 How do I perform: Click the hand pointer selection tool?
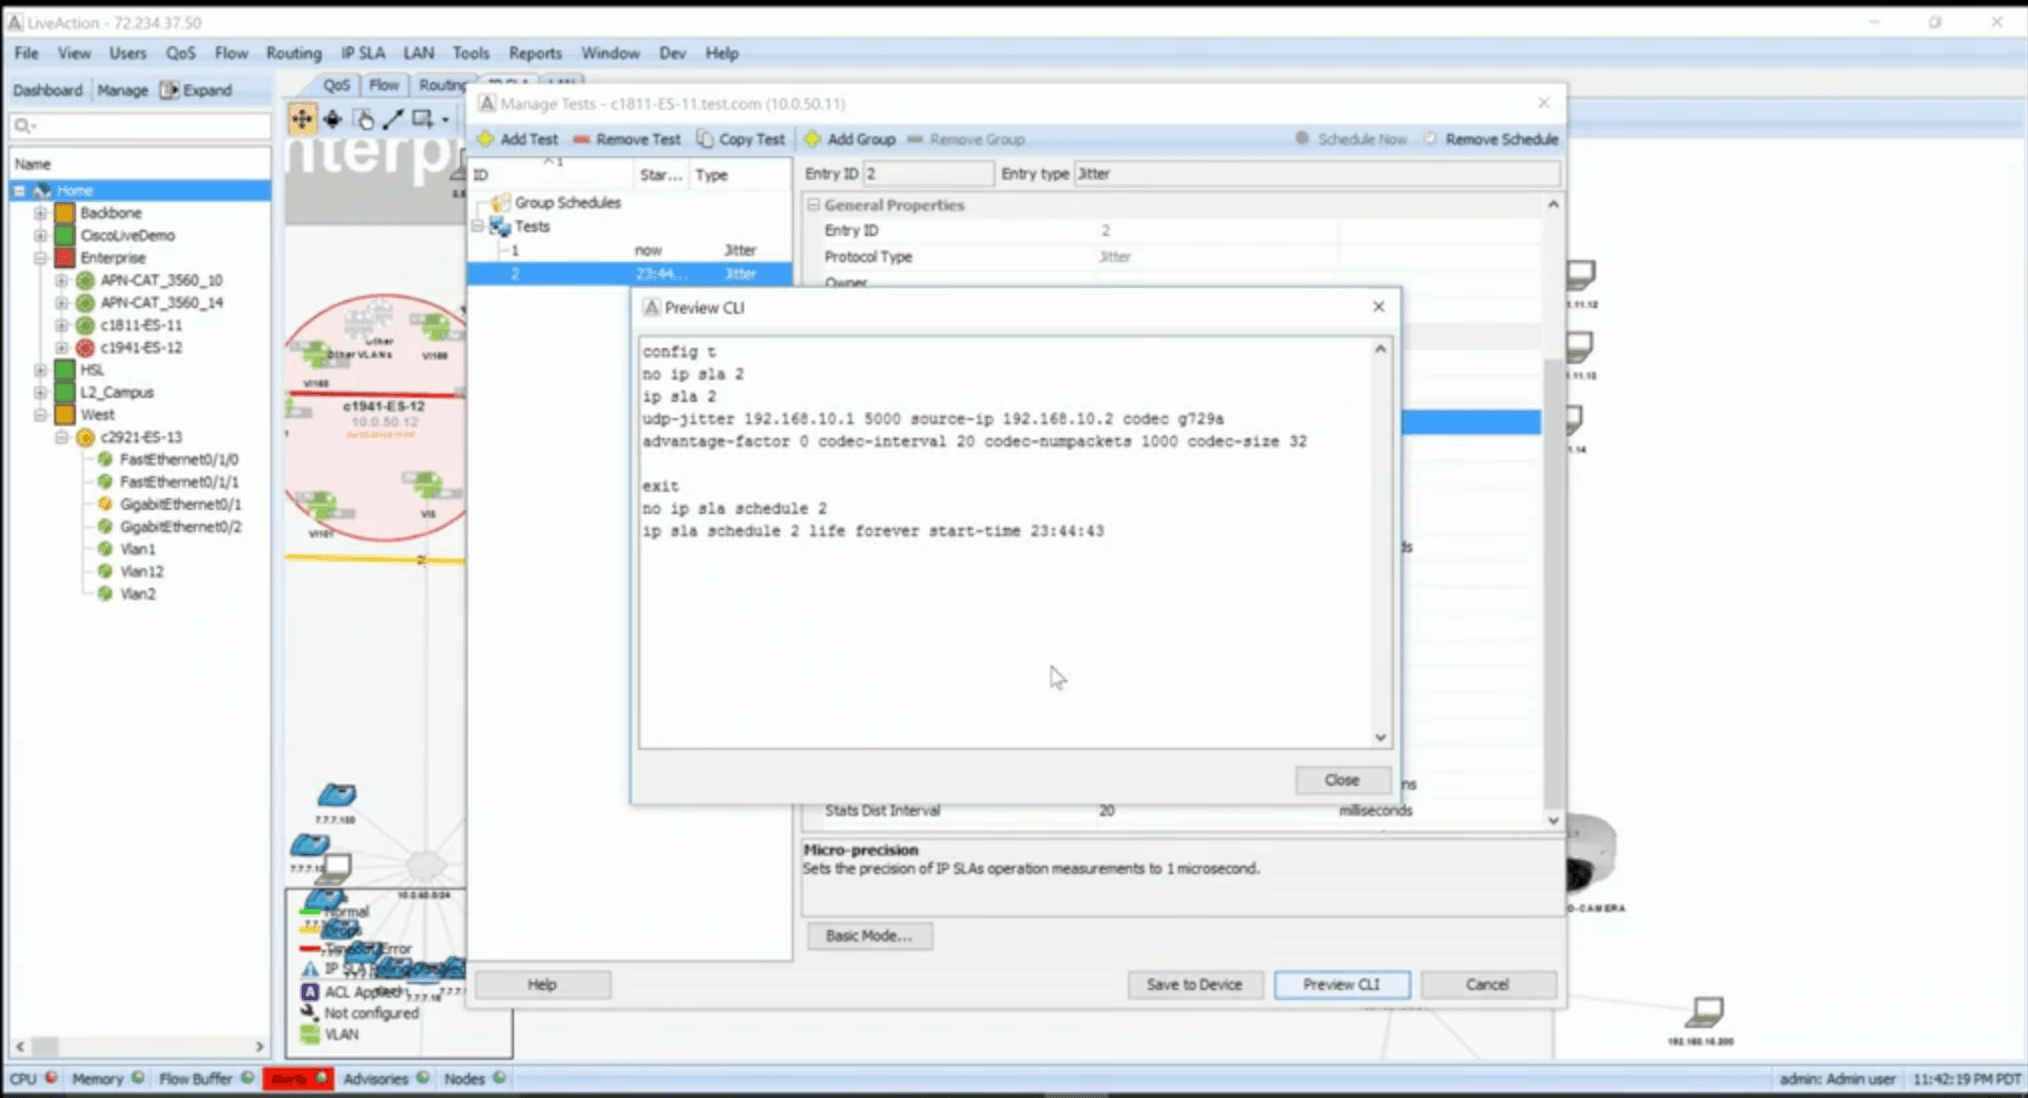tap(364, 120)
